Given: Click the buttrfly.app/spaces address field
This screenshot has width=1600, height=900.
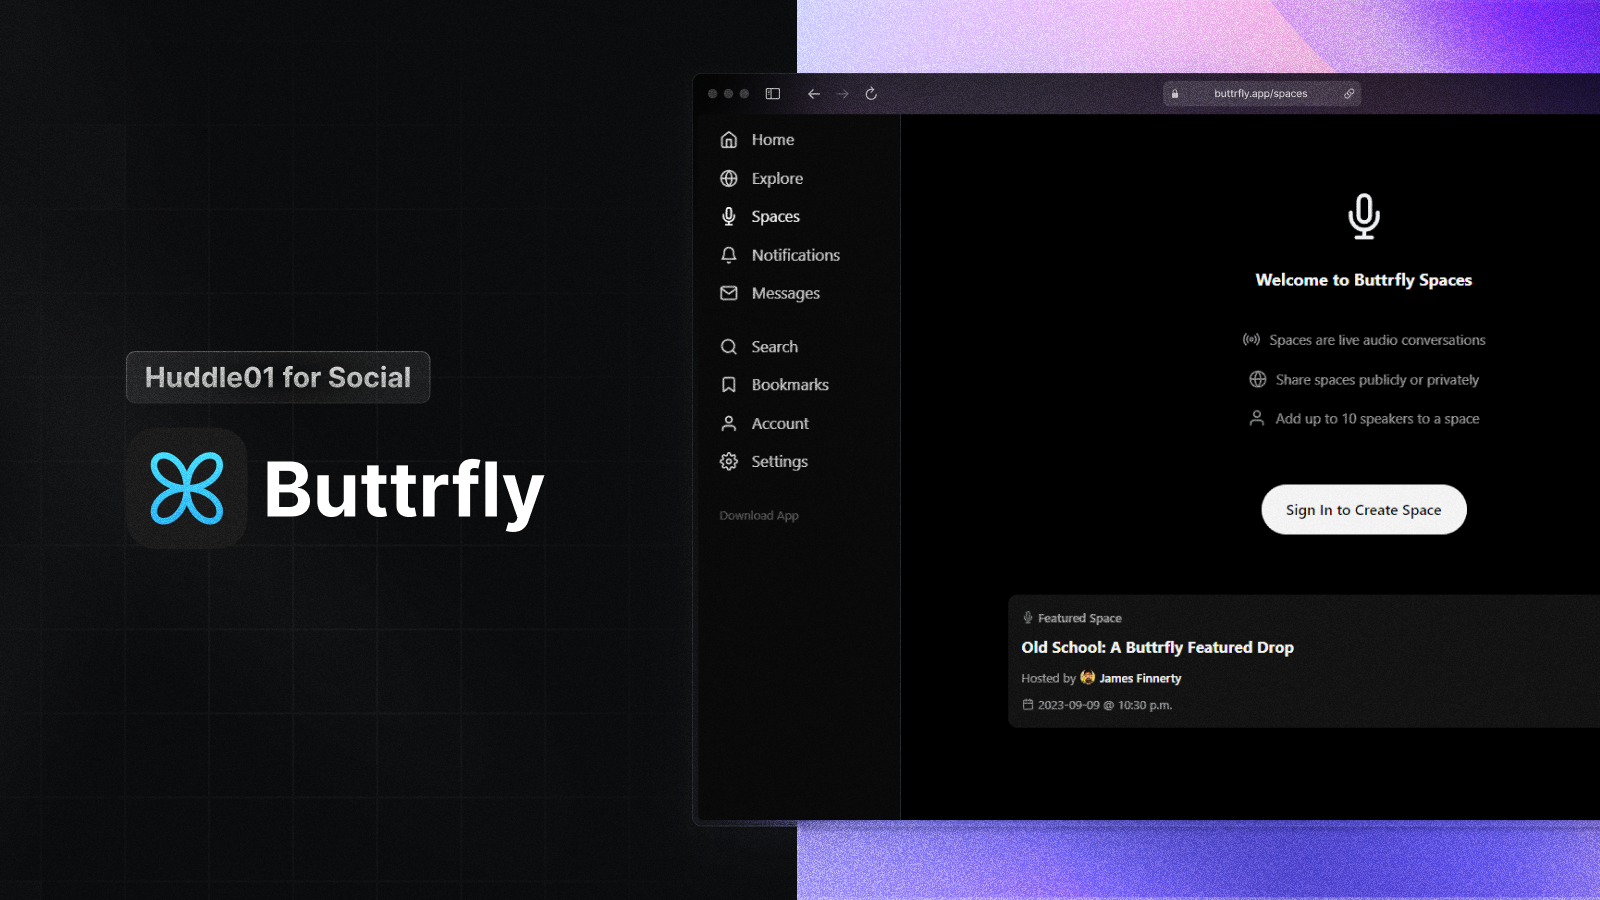Looking at the screenshot, I should click(x=1262, y=94).
